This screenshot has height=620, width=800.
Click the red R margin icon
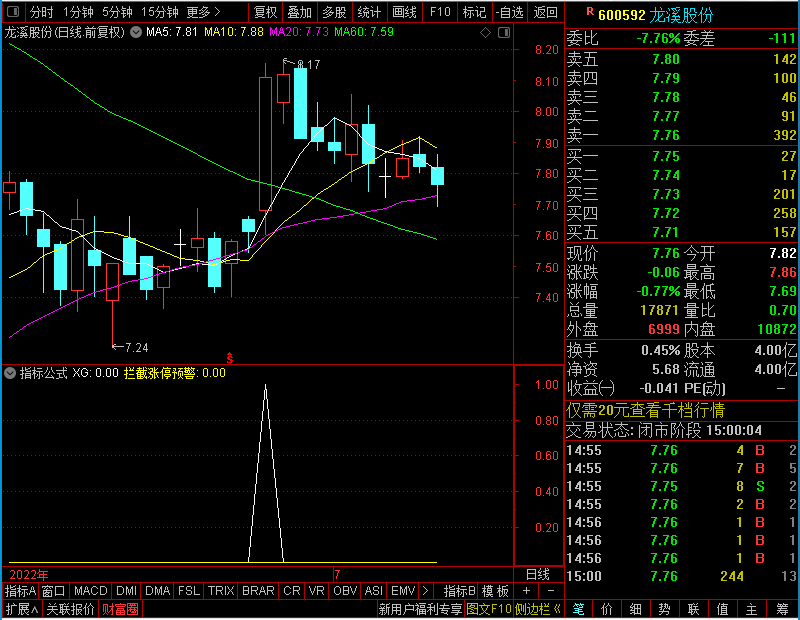click(x=590, y=12)
